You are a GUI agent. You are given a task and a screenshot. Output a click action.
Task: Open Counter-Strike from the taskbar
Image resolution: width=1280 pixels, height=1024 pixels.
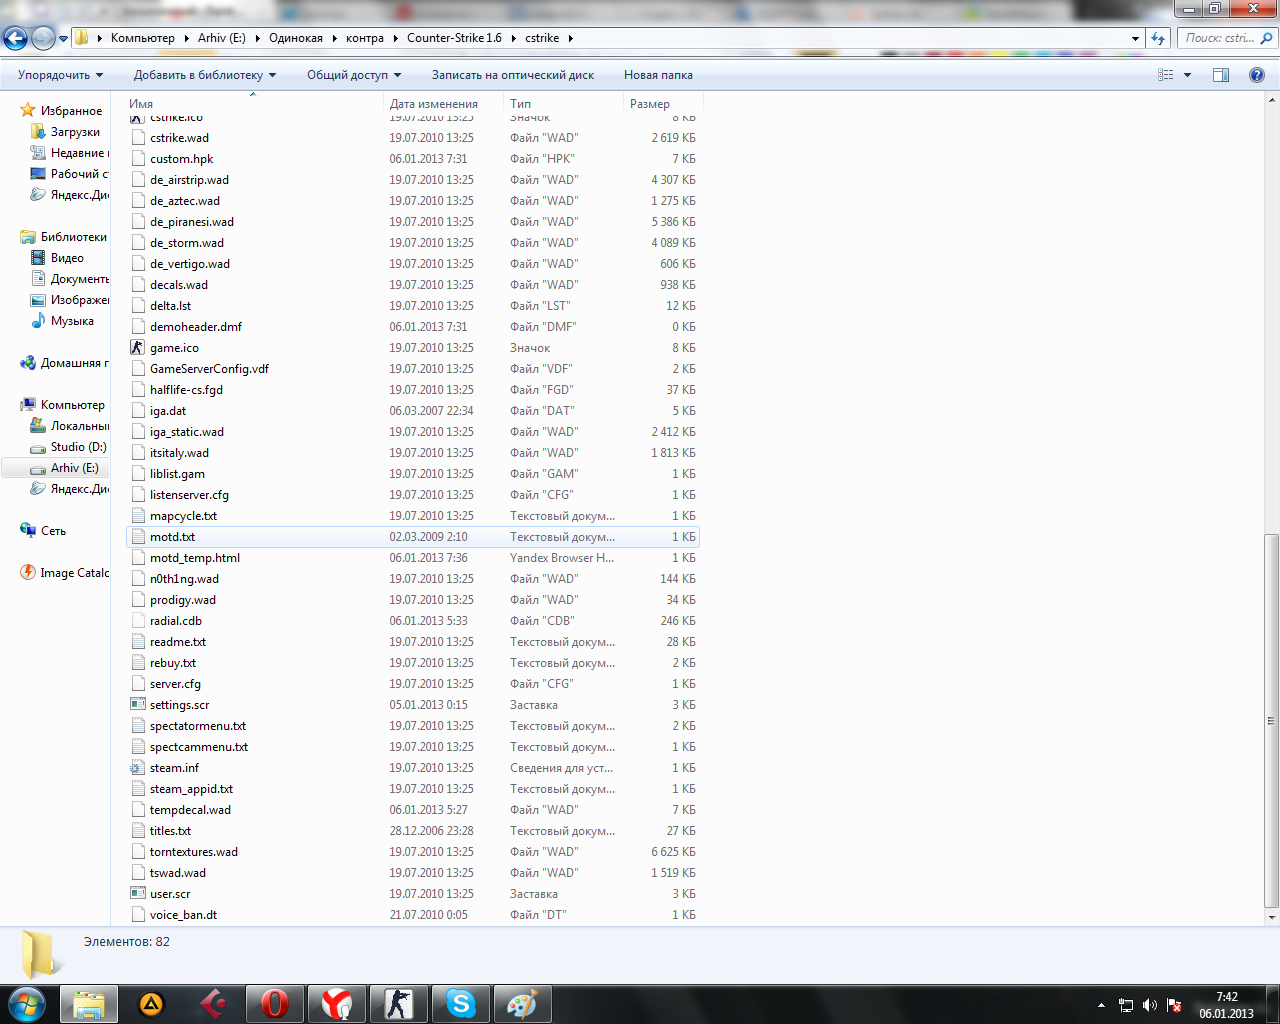point(399,1004)
